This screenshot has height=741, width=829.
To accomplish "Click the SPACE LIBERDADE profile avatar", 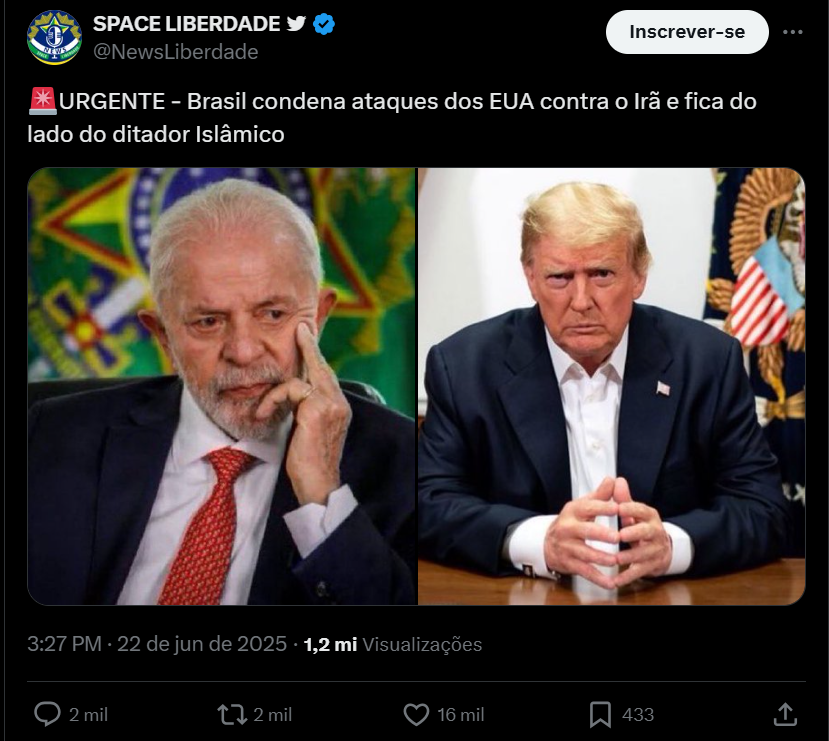I will [54, 38].
